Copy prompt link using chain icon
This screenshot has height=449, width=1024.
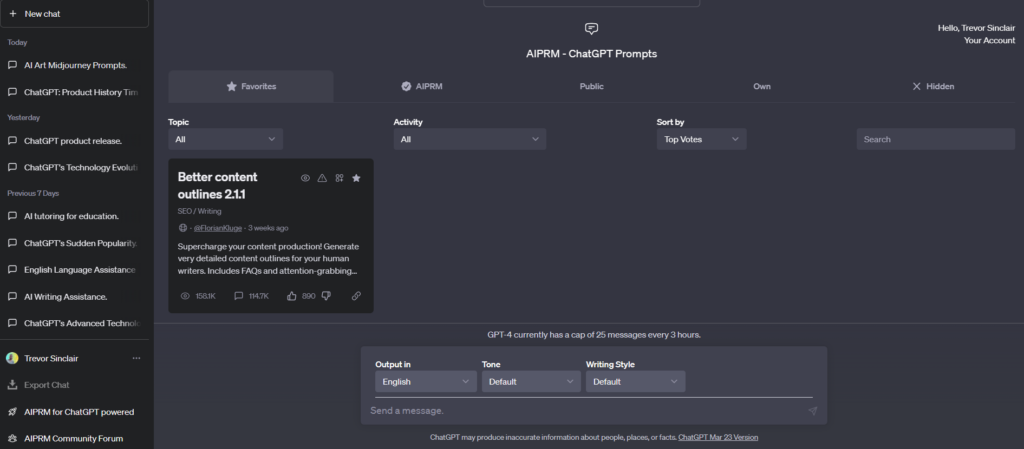click(356, 296)
